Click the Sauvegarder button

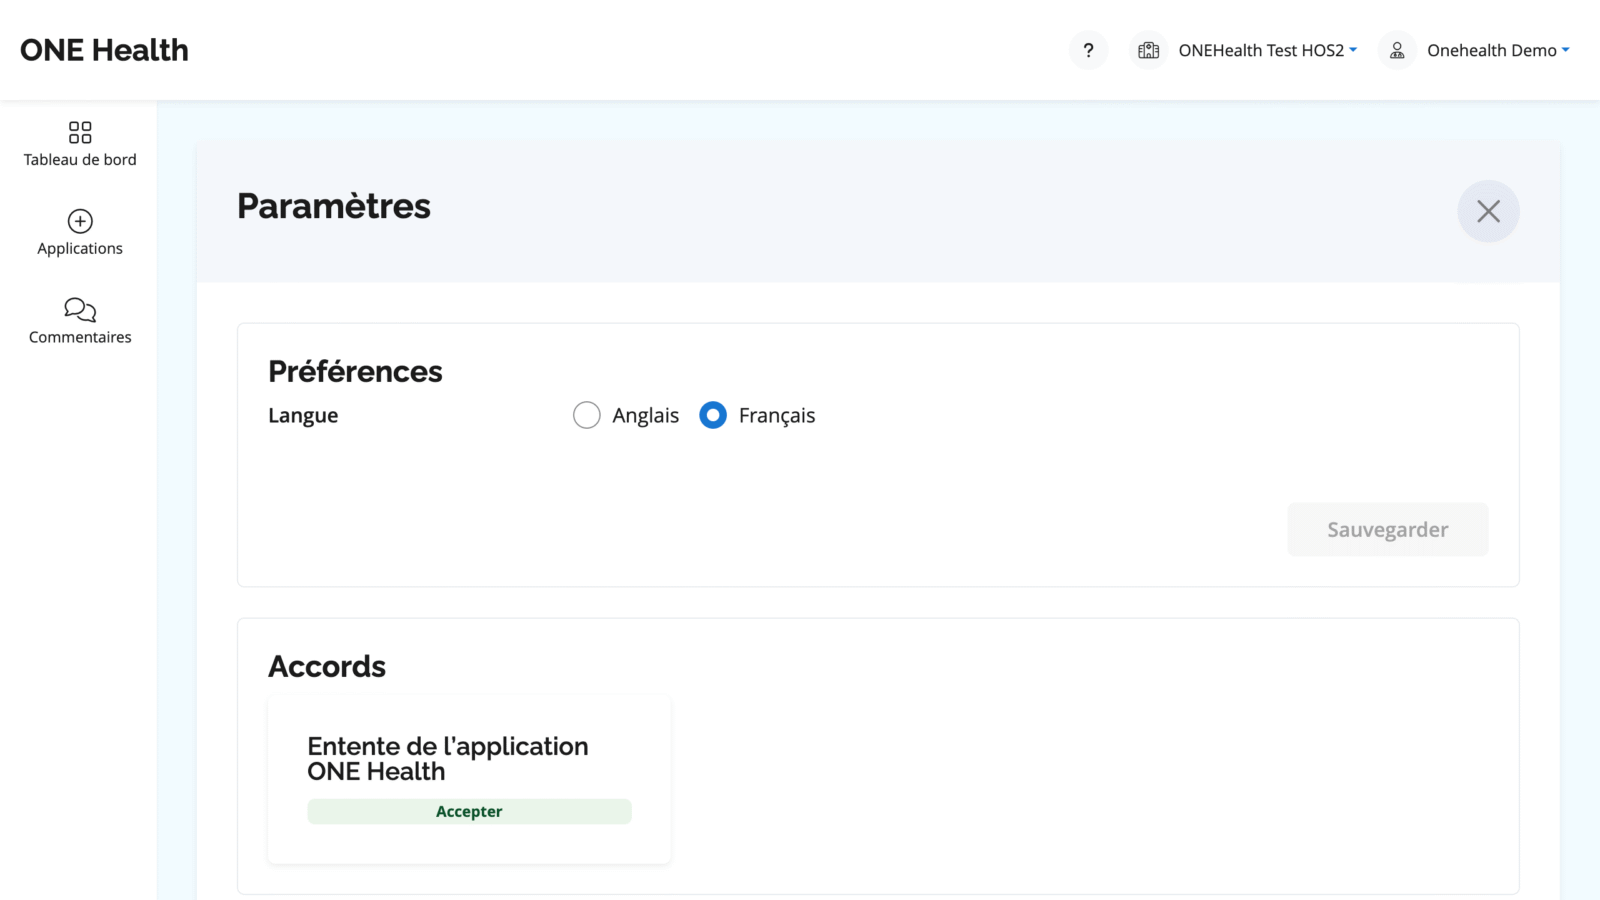click(x=1388, y=529)
